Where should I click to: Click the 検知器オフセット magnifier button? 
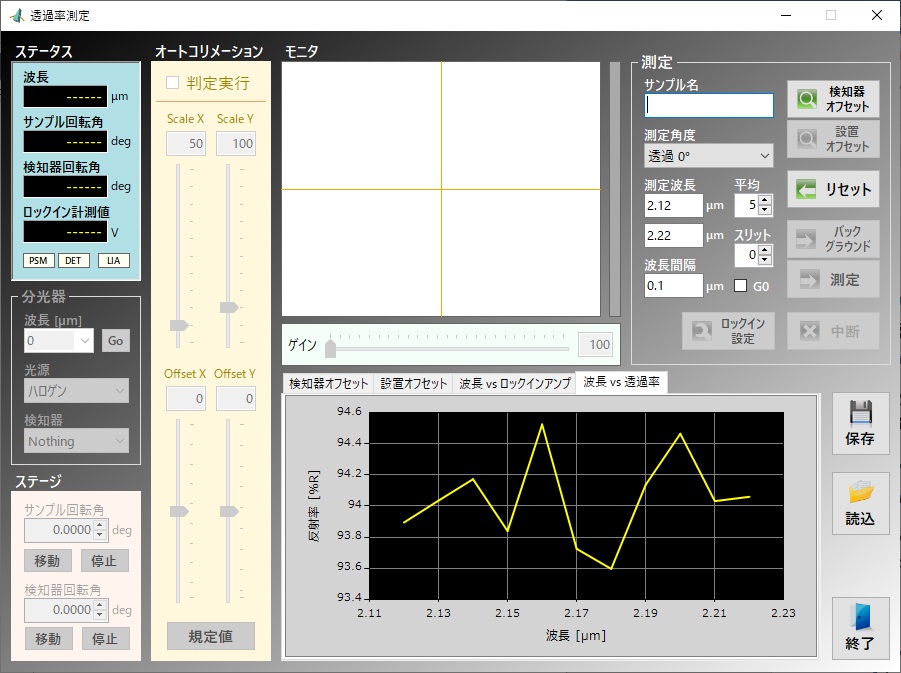[833, 99]
